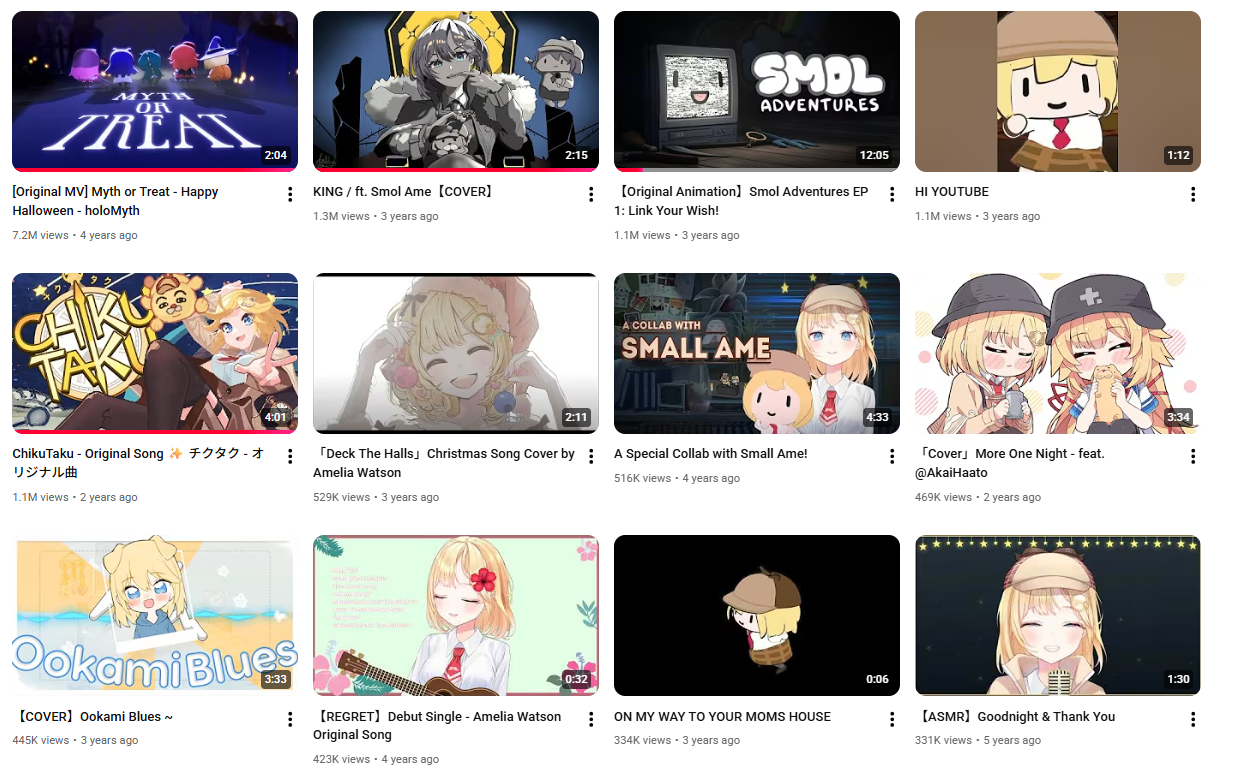The height and width of the screenshot is (770, 1235).
Task: Open the three-dot menu for REGRET Debut Single
Action: click(x=591, y=720)
